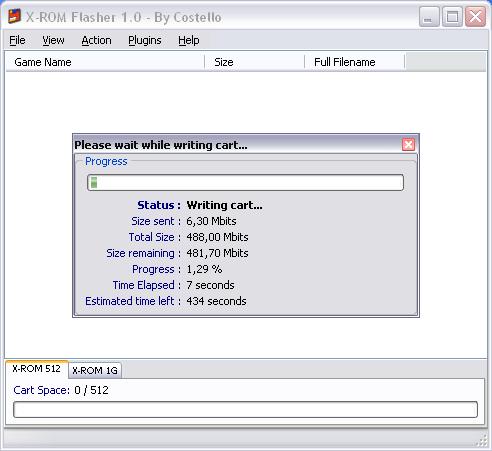This screenshot has width=492, height=451.
Task: Open the File menu
Action: 17,40
